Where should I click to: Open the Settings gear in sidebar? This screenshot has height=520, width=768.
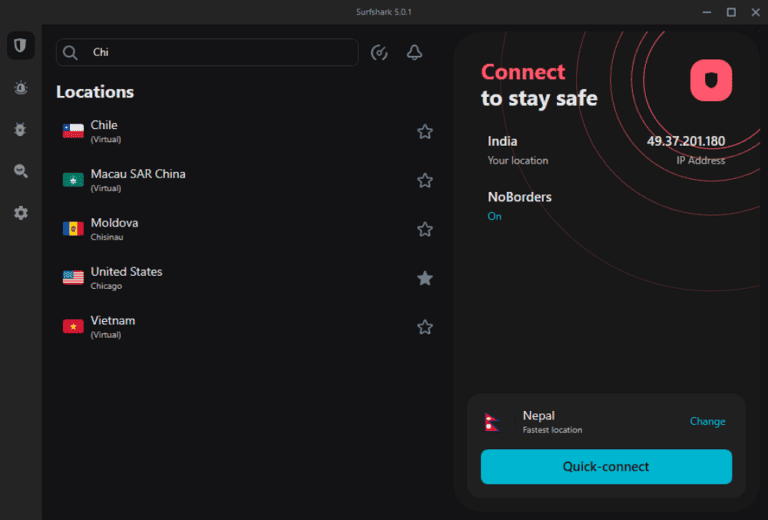(x=20, y=213)
